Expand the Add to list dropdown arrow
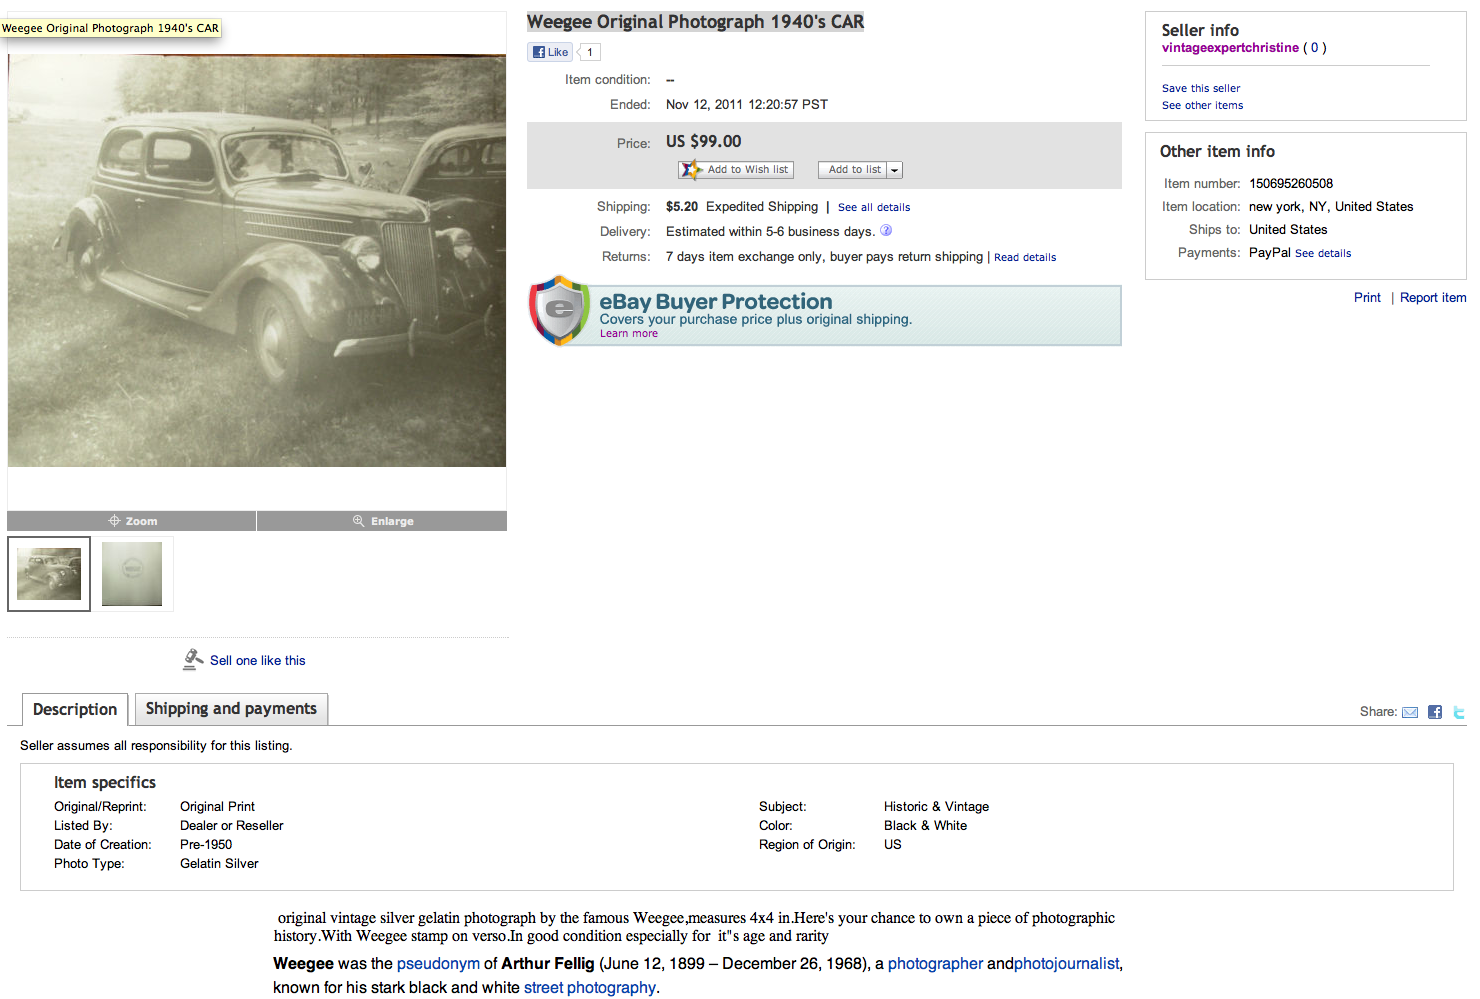Viewport: 1480px width, 999px height. point(895,170)
